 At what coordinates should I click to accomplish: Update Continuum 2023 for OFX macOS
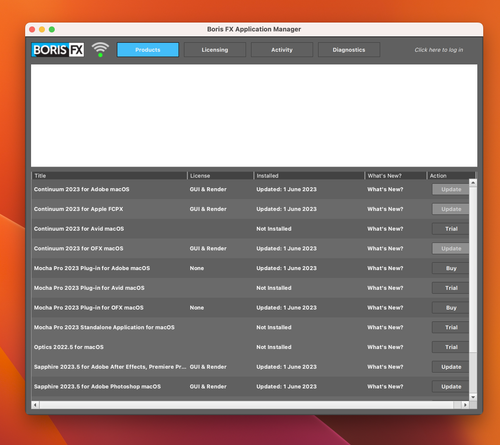point(451,248)
